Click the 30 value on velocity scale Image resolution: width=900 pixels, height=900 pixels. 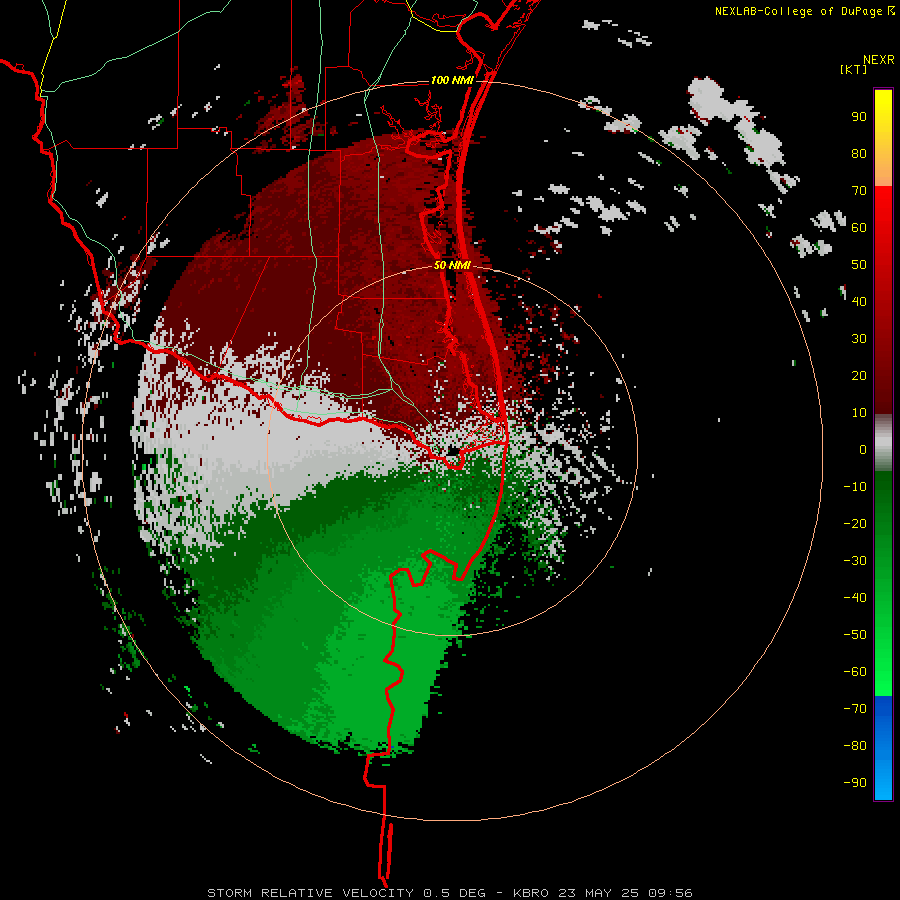coord(859,339)
